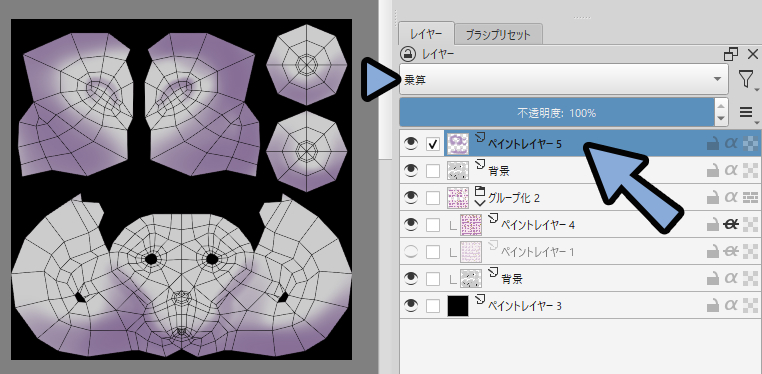Toggle the lock icon on ペイントレイヤー 3
This screenshot has width=762, height=374.
coord(712,306)
